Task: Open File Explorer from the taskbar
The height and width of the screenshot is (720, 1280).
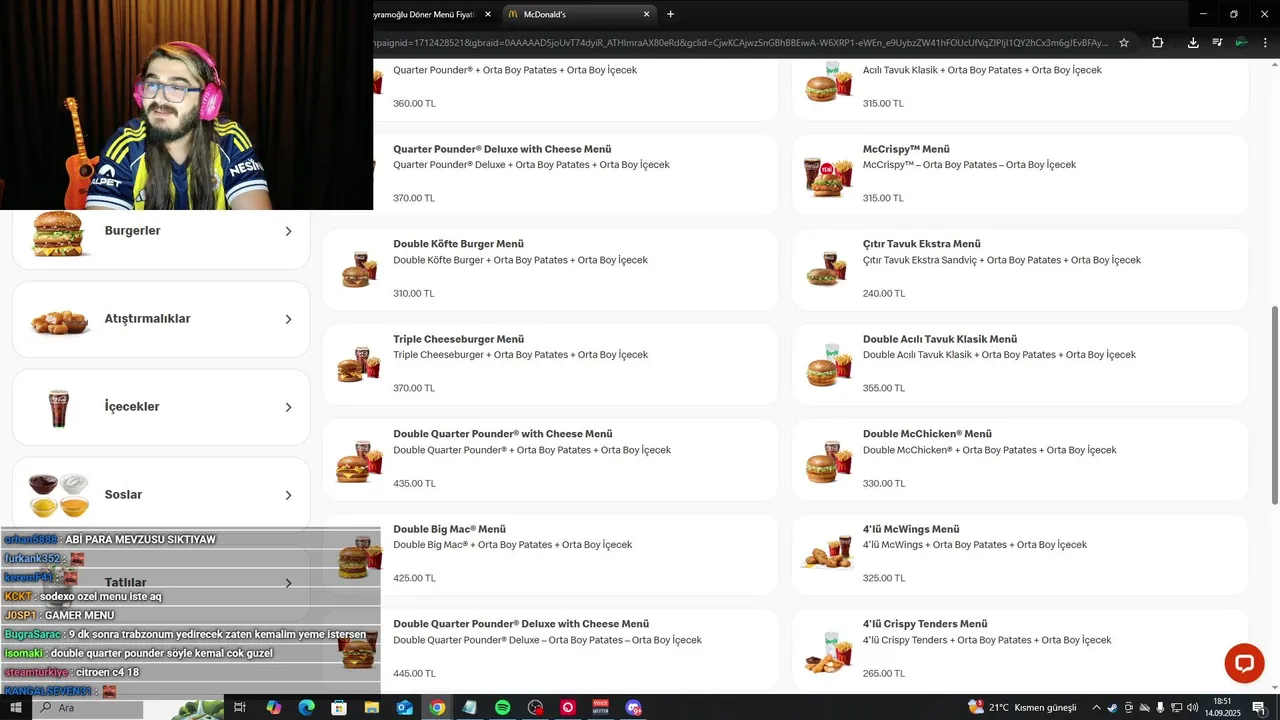Action: [x=372, y=707]
